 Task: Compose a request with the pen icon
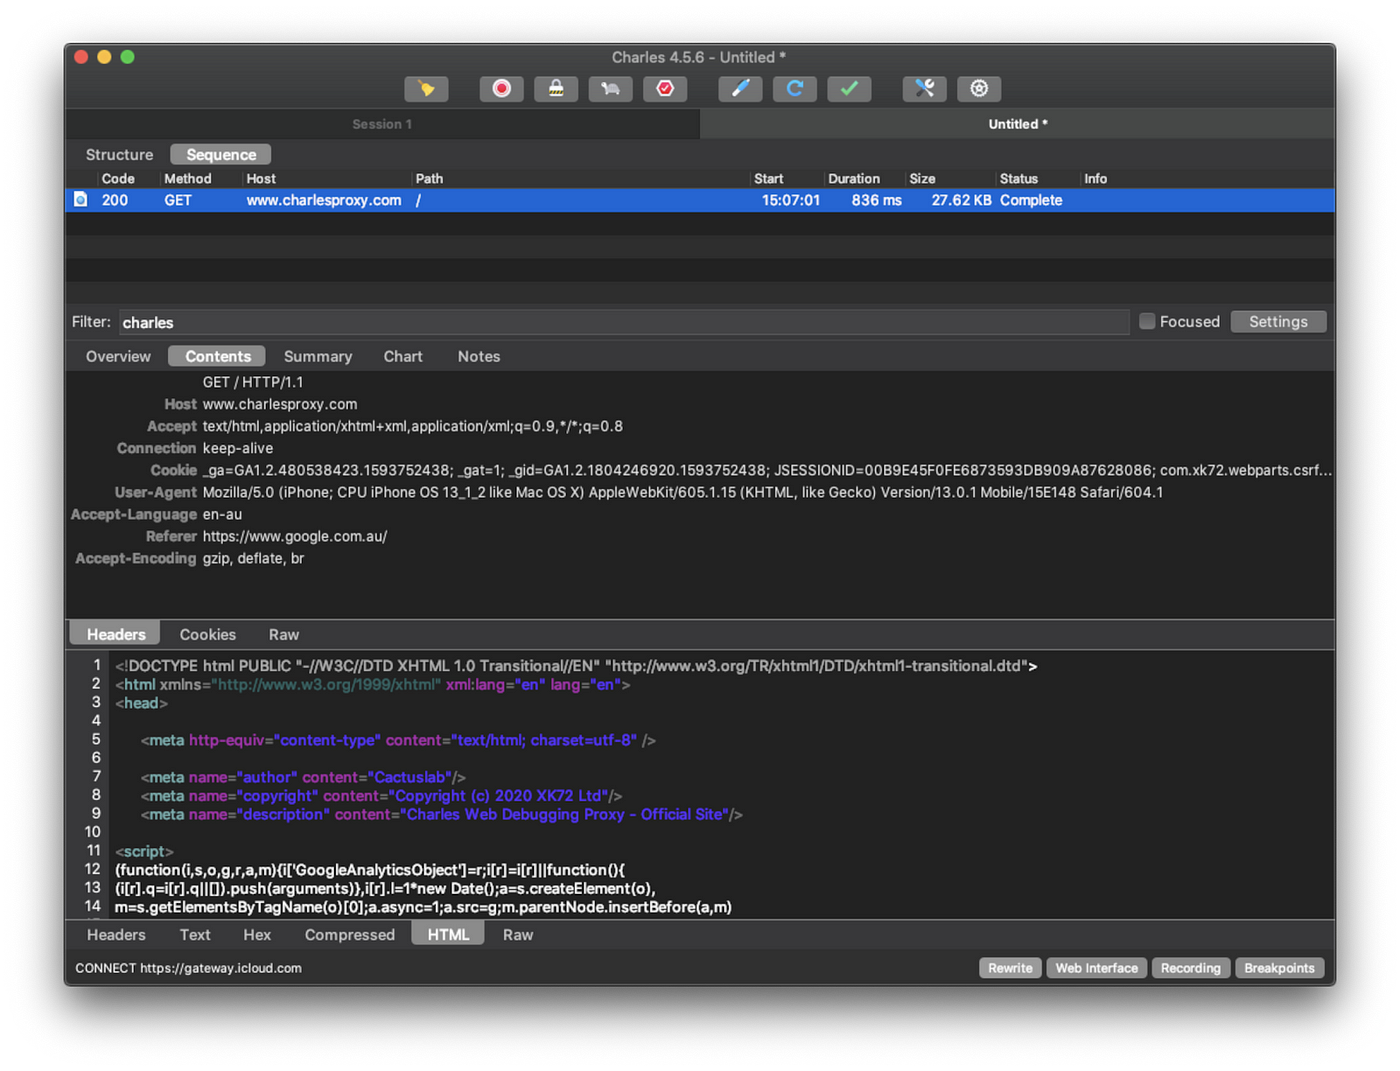(x=740, y=89)
